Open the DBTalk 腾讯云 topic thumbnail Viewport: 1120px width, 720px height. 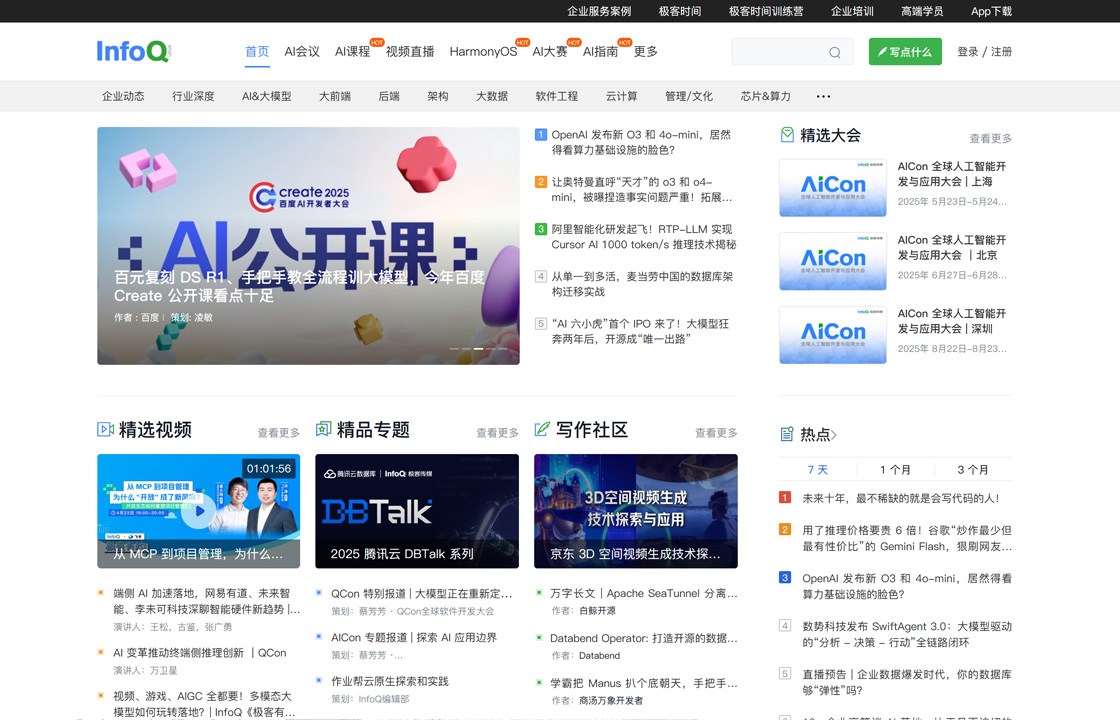[417, 511]
